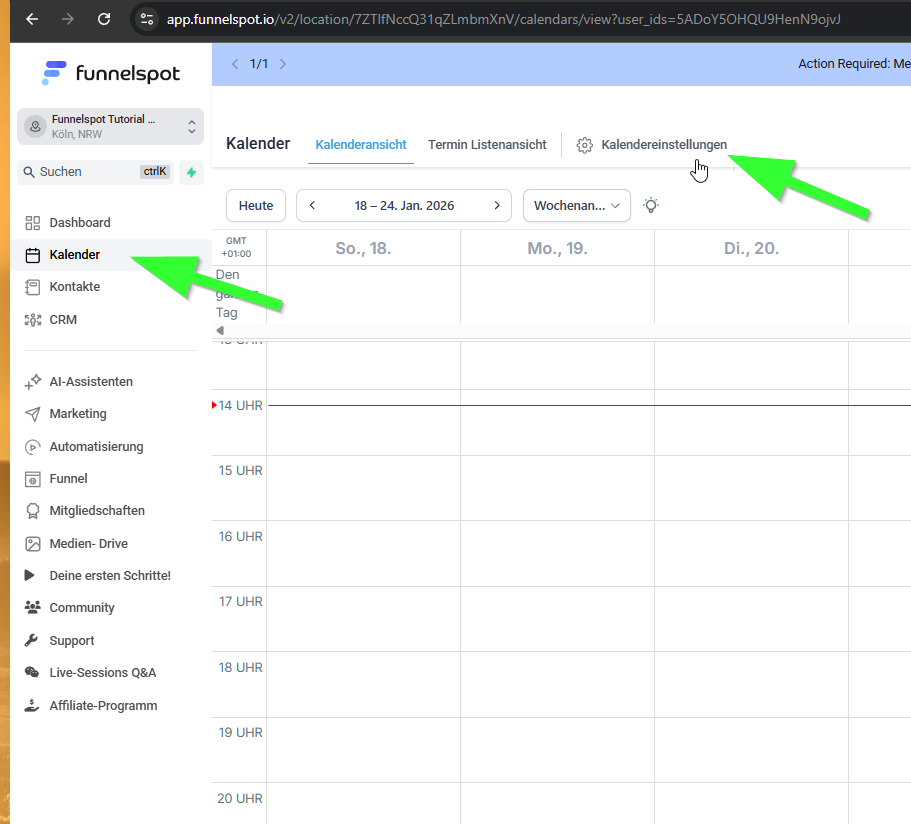The image size is (911, 824).
Task: Switch to the Termin Listenansicht tab
Action: (487, 145)
